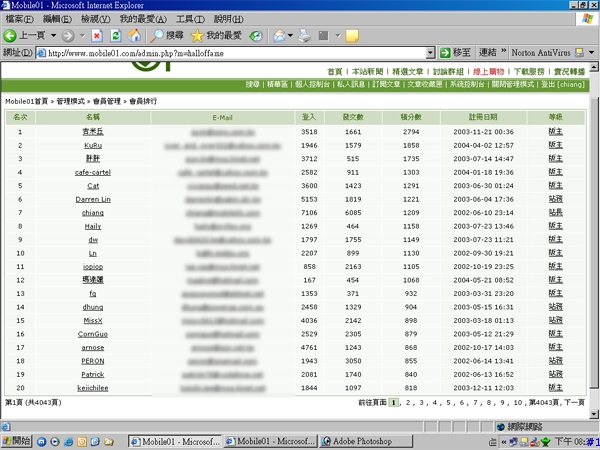Screen dimensions: 600x450
Task: Click the Stop loading red X icon
Action: click(95, 35)
